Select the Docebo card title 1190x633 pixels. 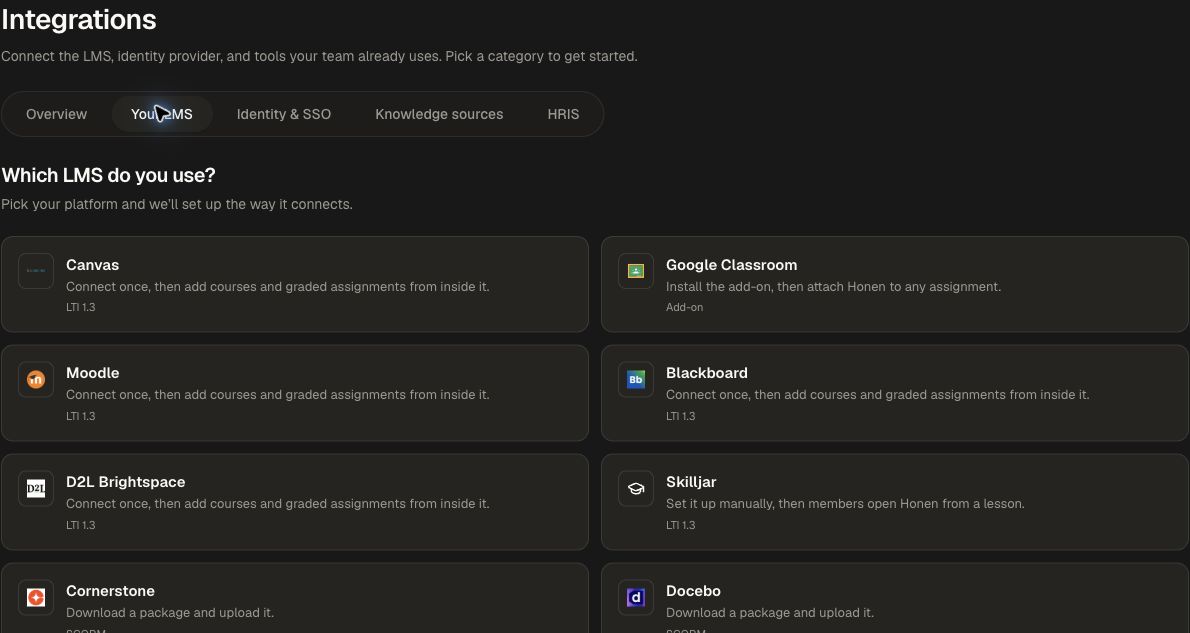click(693, 590)
